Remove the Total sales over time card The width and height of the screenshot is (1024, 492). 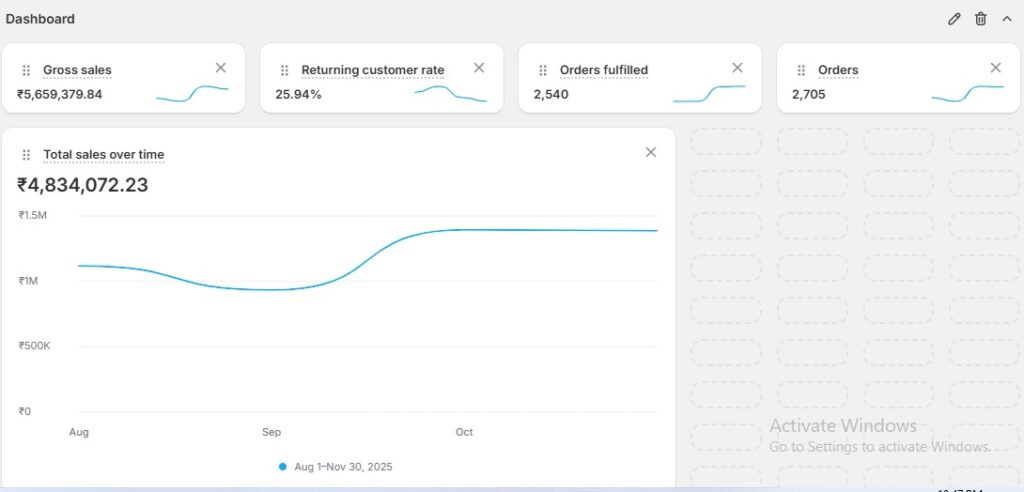(651, 152)
